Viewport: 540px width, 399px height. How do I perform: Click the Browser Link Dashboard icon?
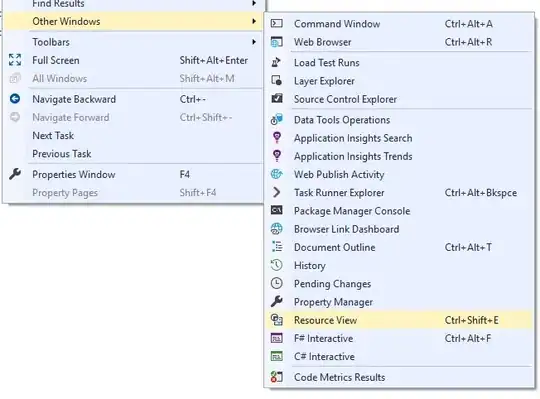[x=277, y=229]
